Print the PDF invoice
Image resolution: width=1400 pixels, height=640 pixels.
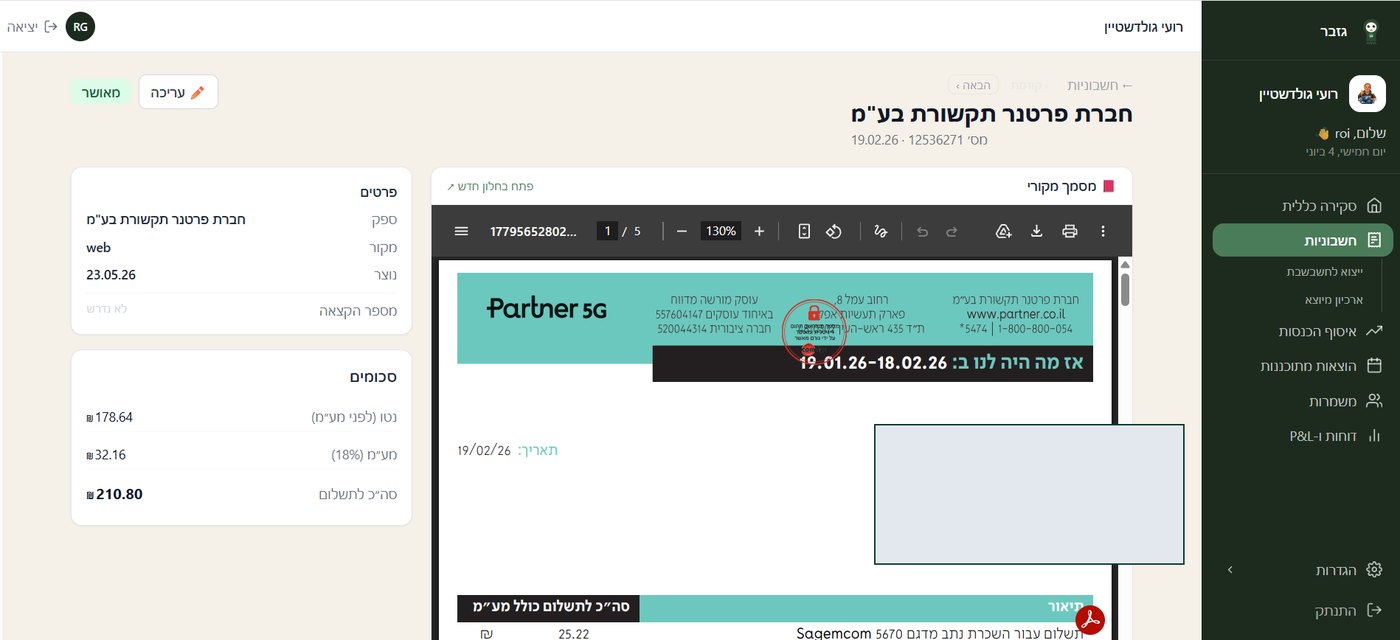(1070, 231)
